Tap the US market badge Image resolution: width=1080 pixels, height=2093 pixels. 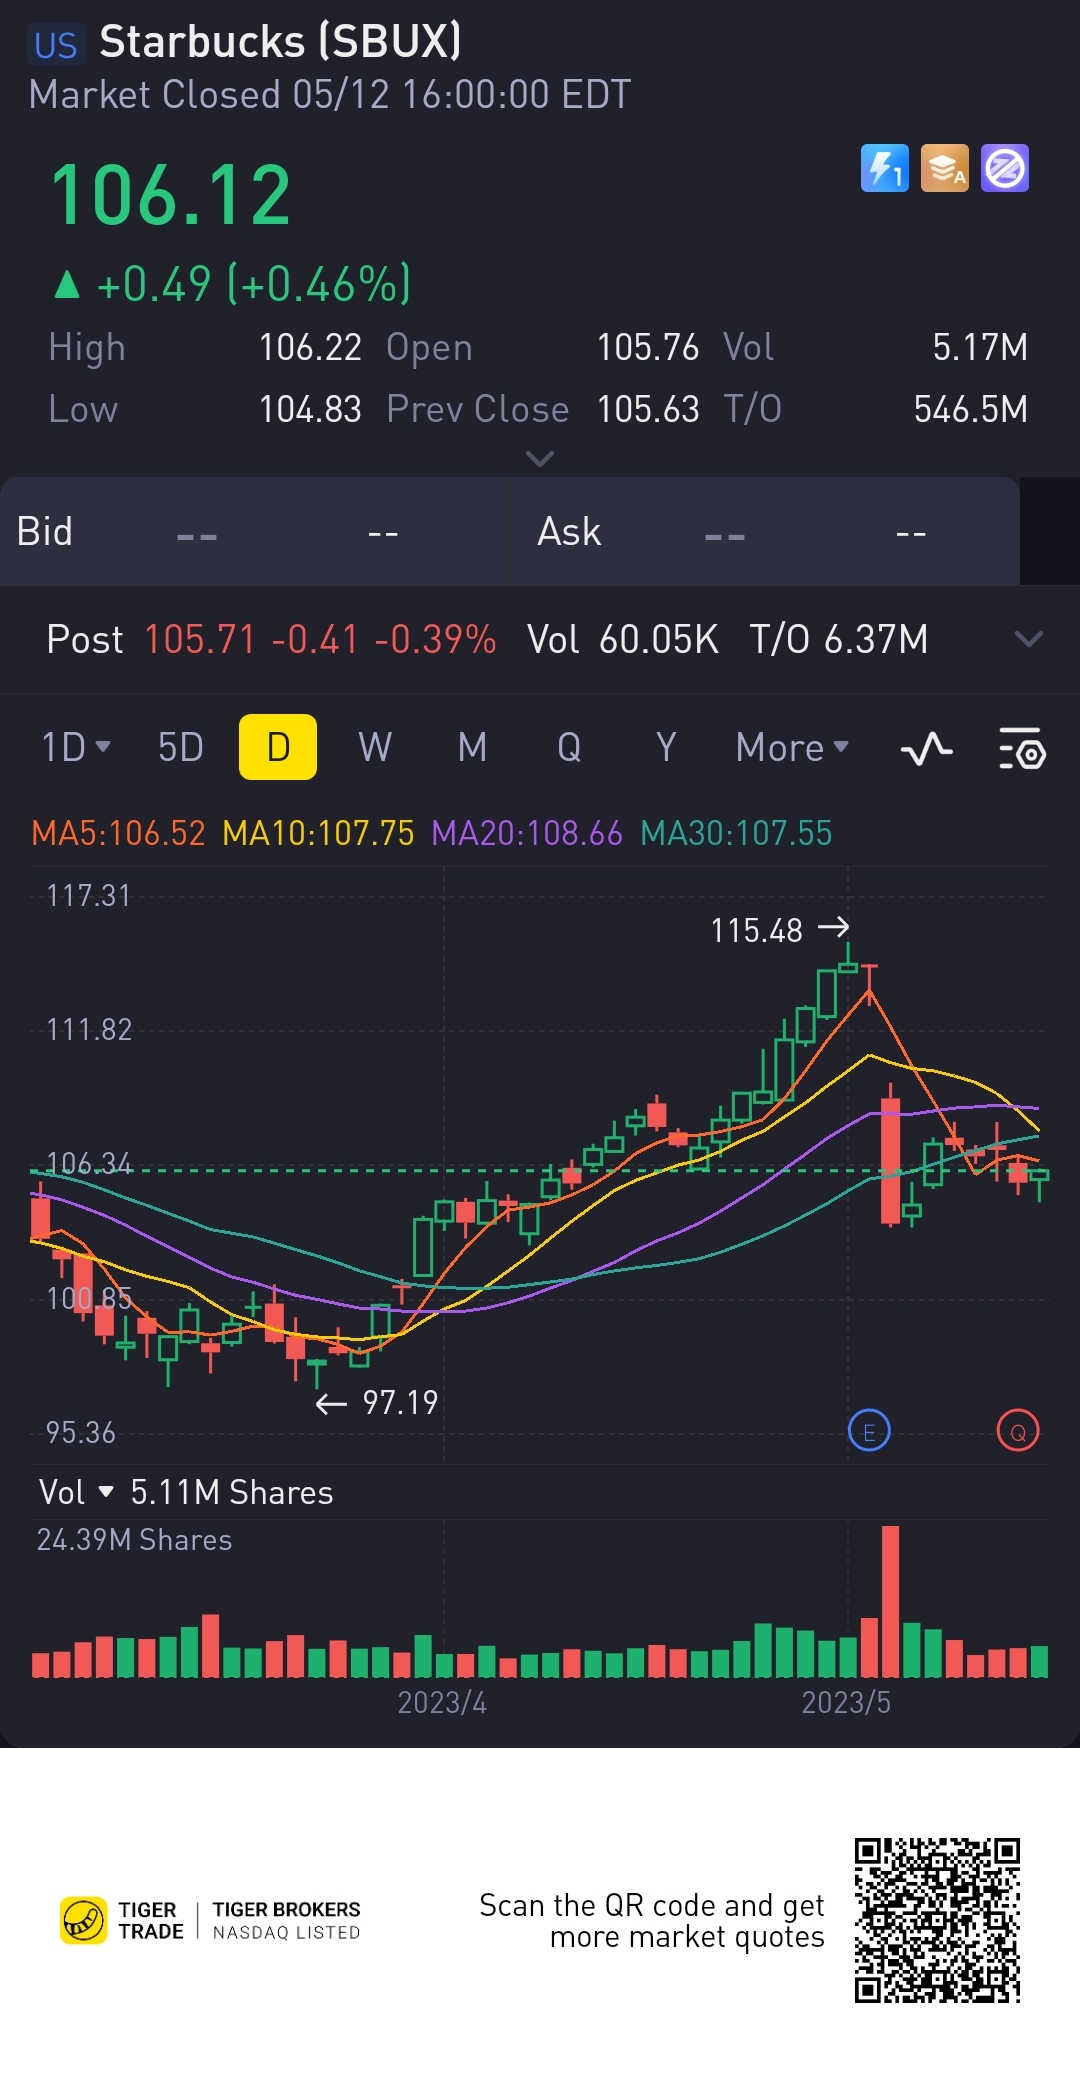click(55, 45)
